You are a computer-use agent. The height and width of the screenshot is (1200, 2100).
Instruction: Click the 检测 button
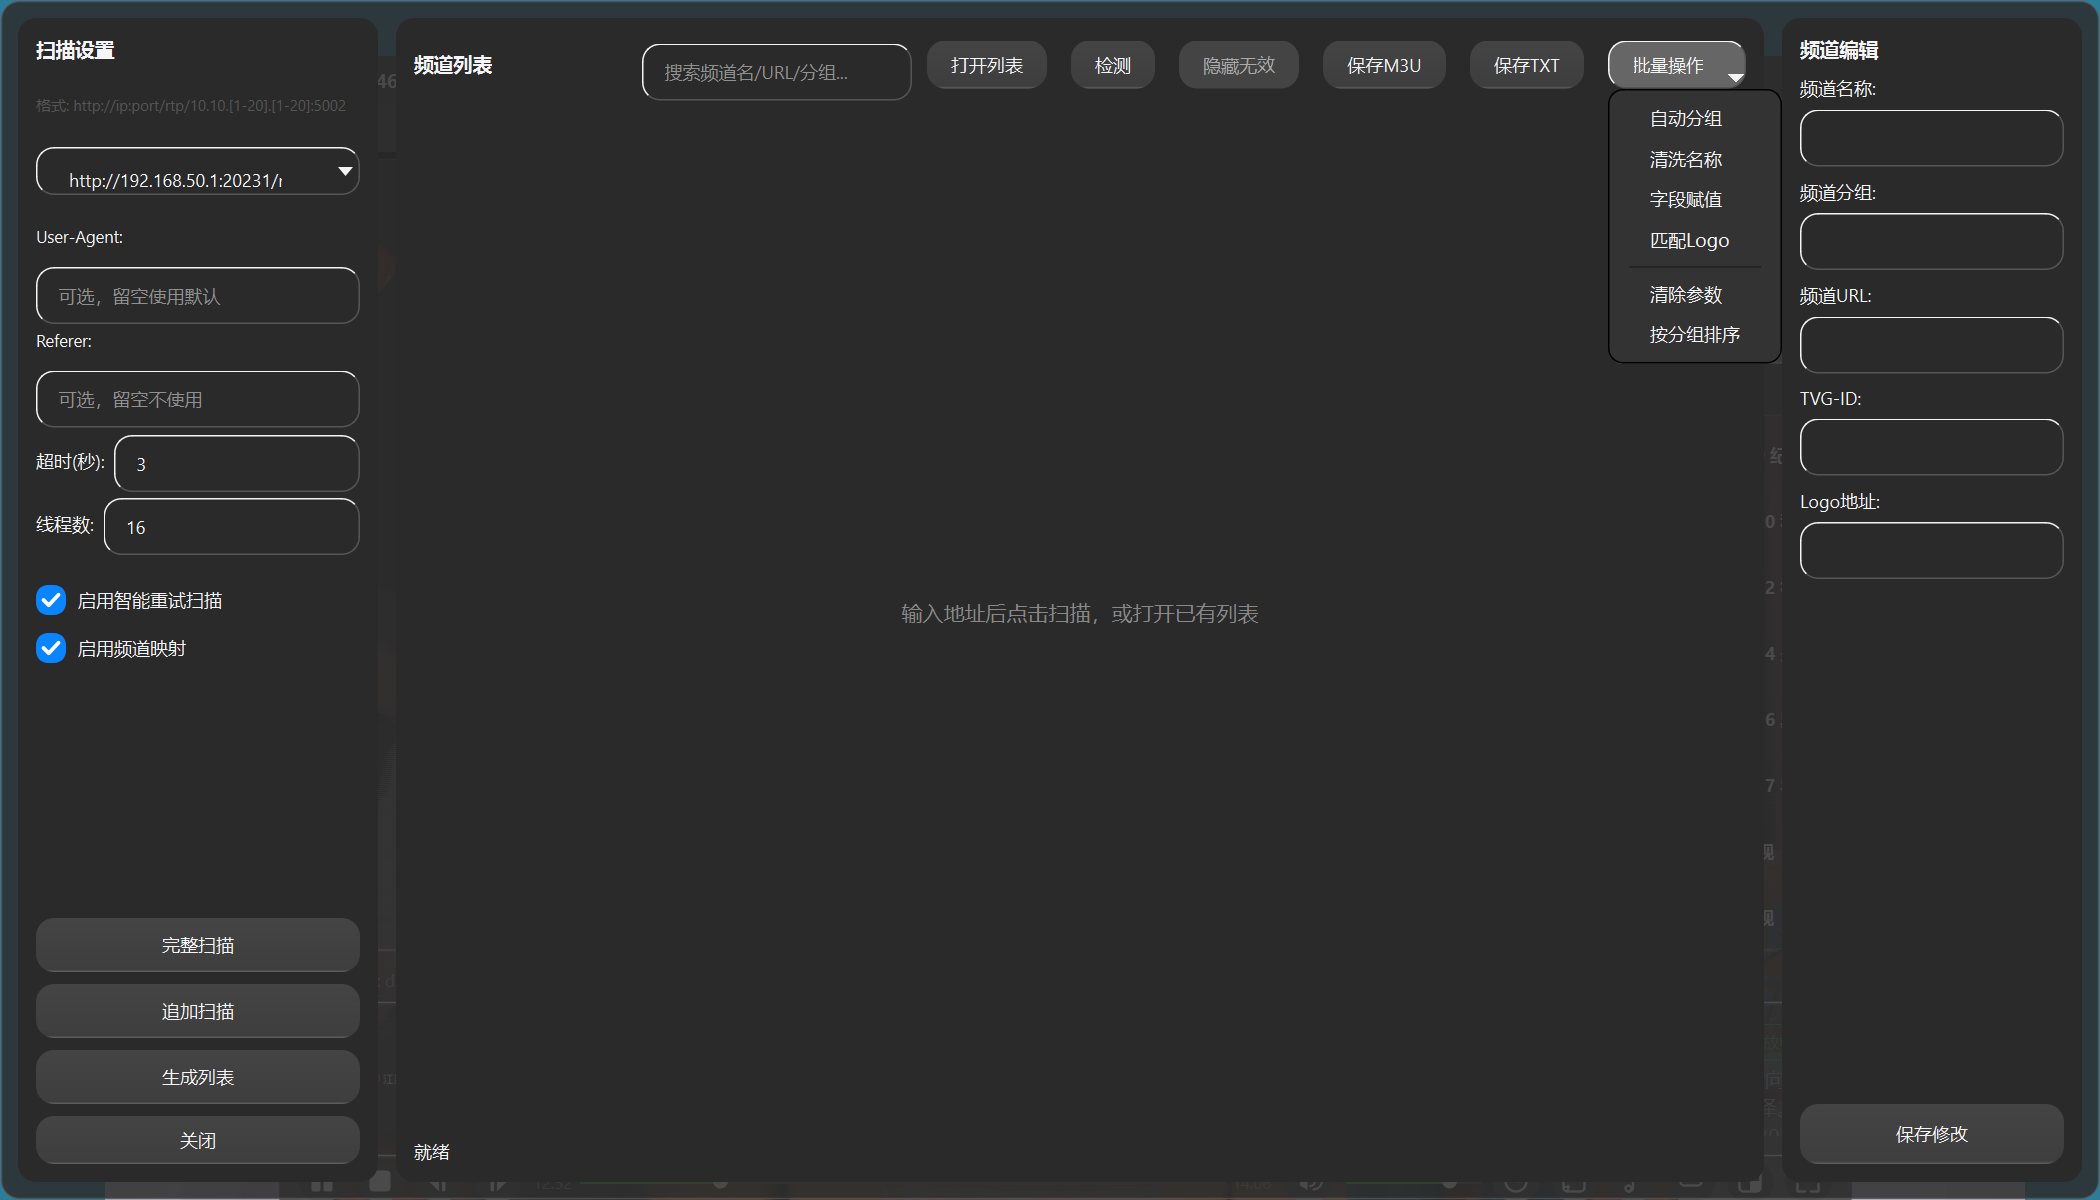click(x=1113, y=66)
